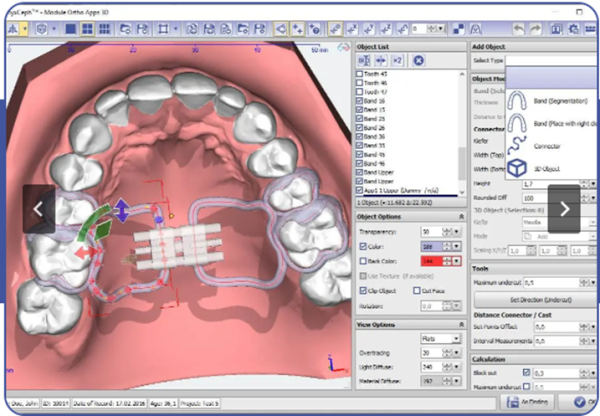This screenshot has height=416, width=600.
Task: Open dropdown next to frame icon
Action: [176, 29]
